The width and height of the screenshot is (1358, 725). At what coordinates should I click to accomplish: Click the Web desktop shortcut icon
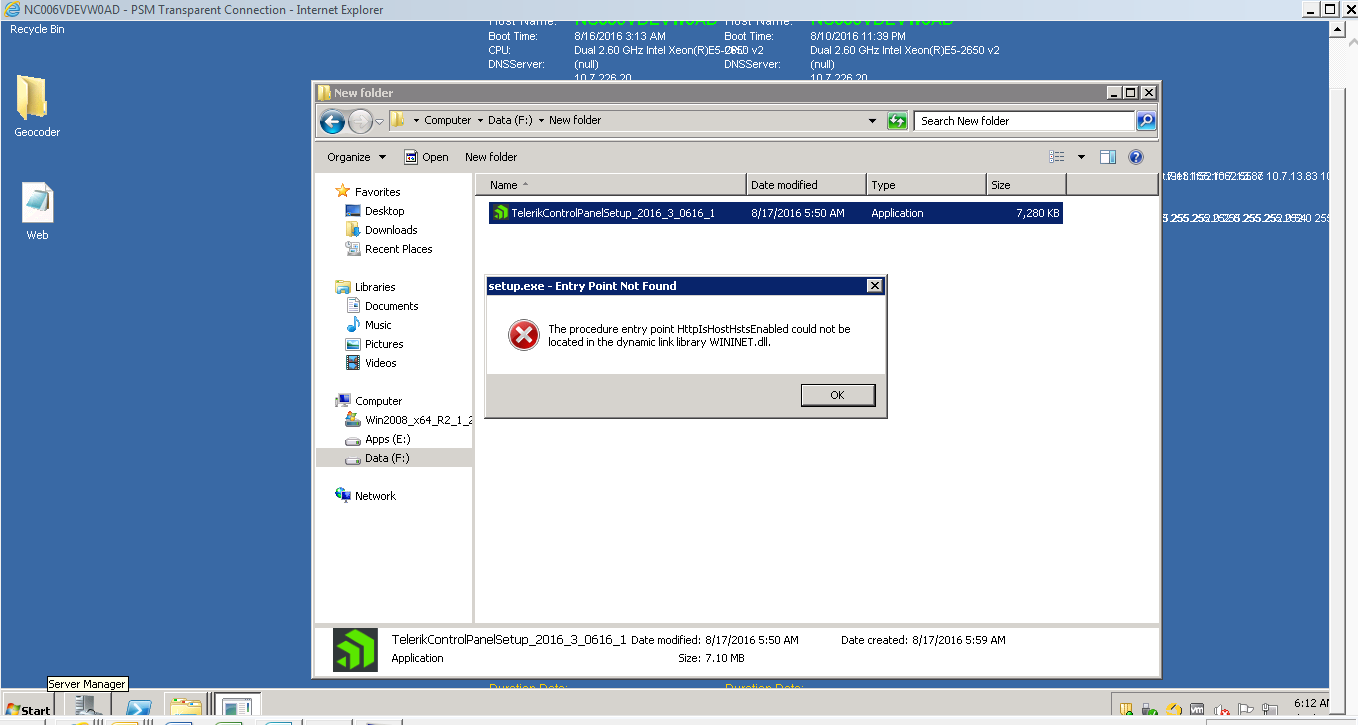37,204
